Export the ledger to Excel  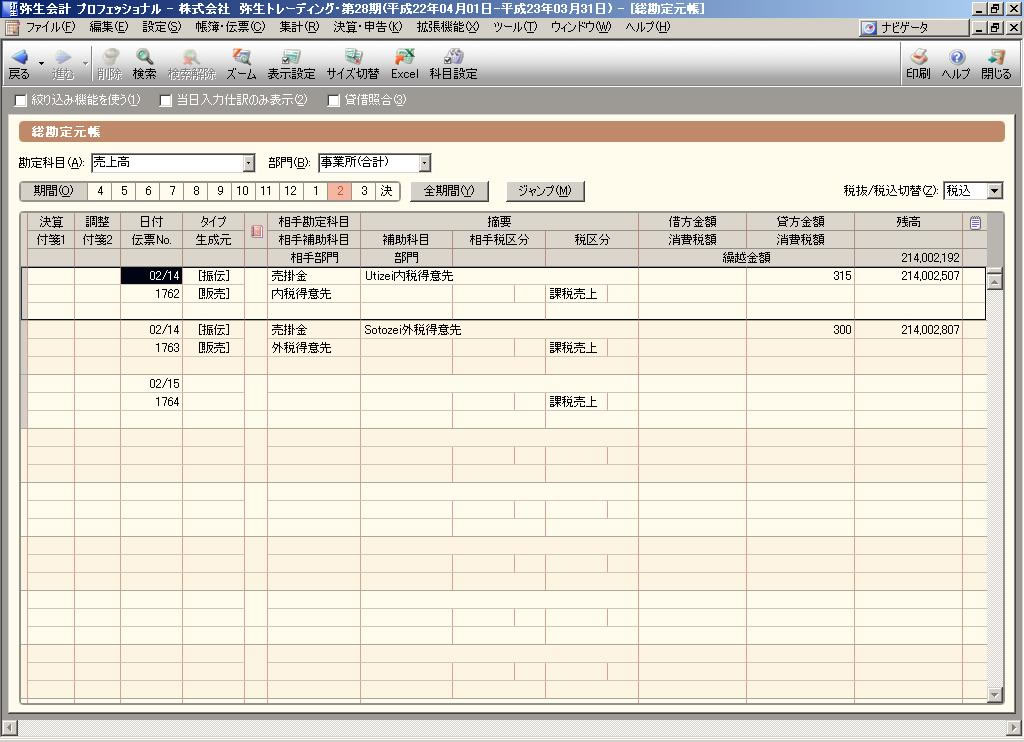(404, 64)
